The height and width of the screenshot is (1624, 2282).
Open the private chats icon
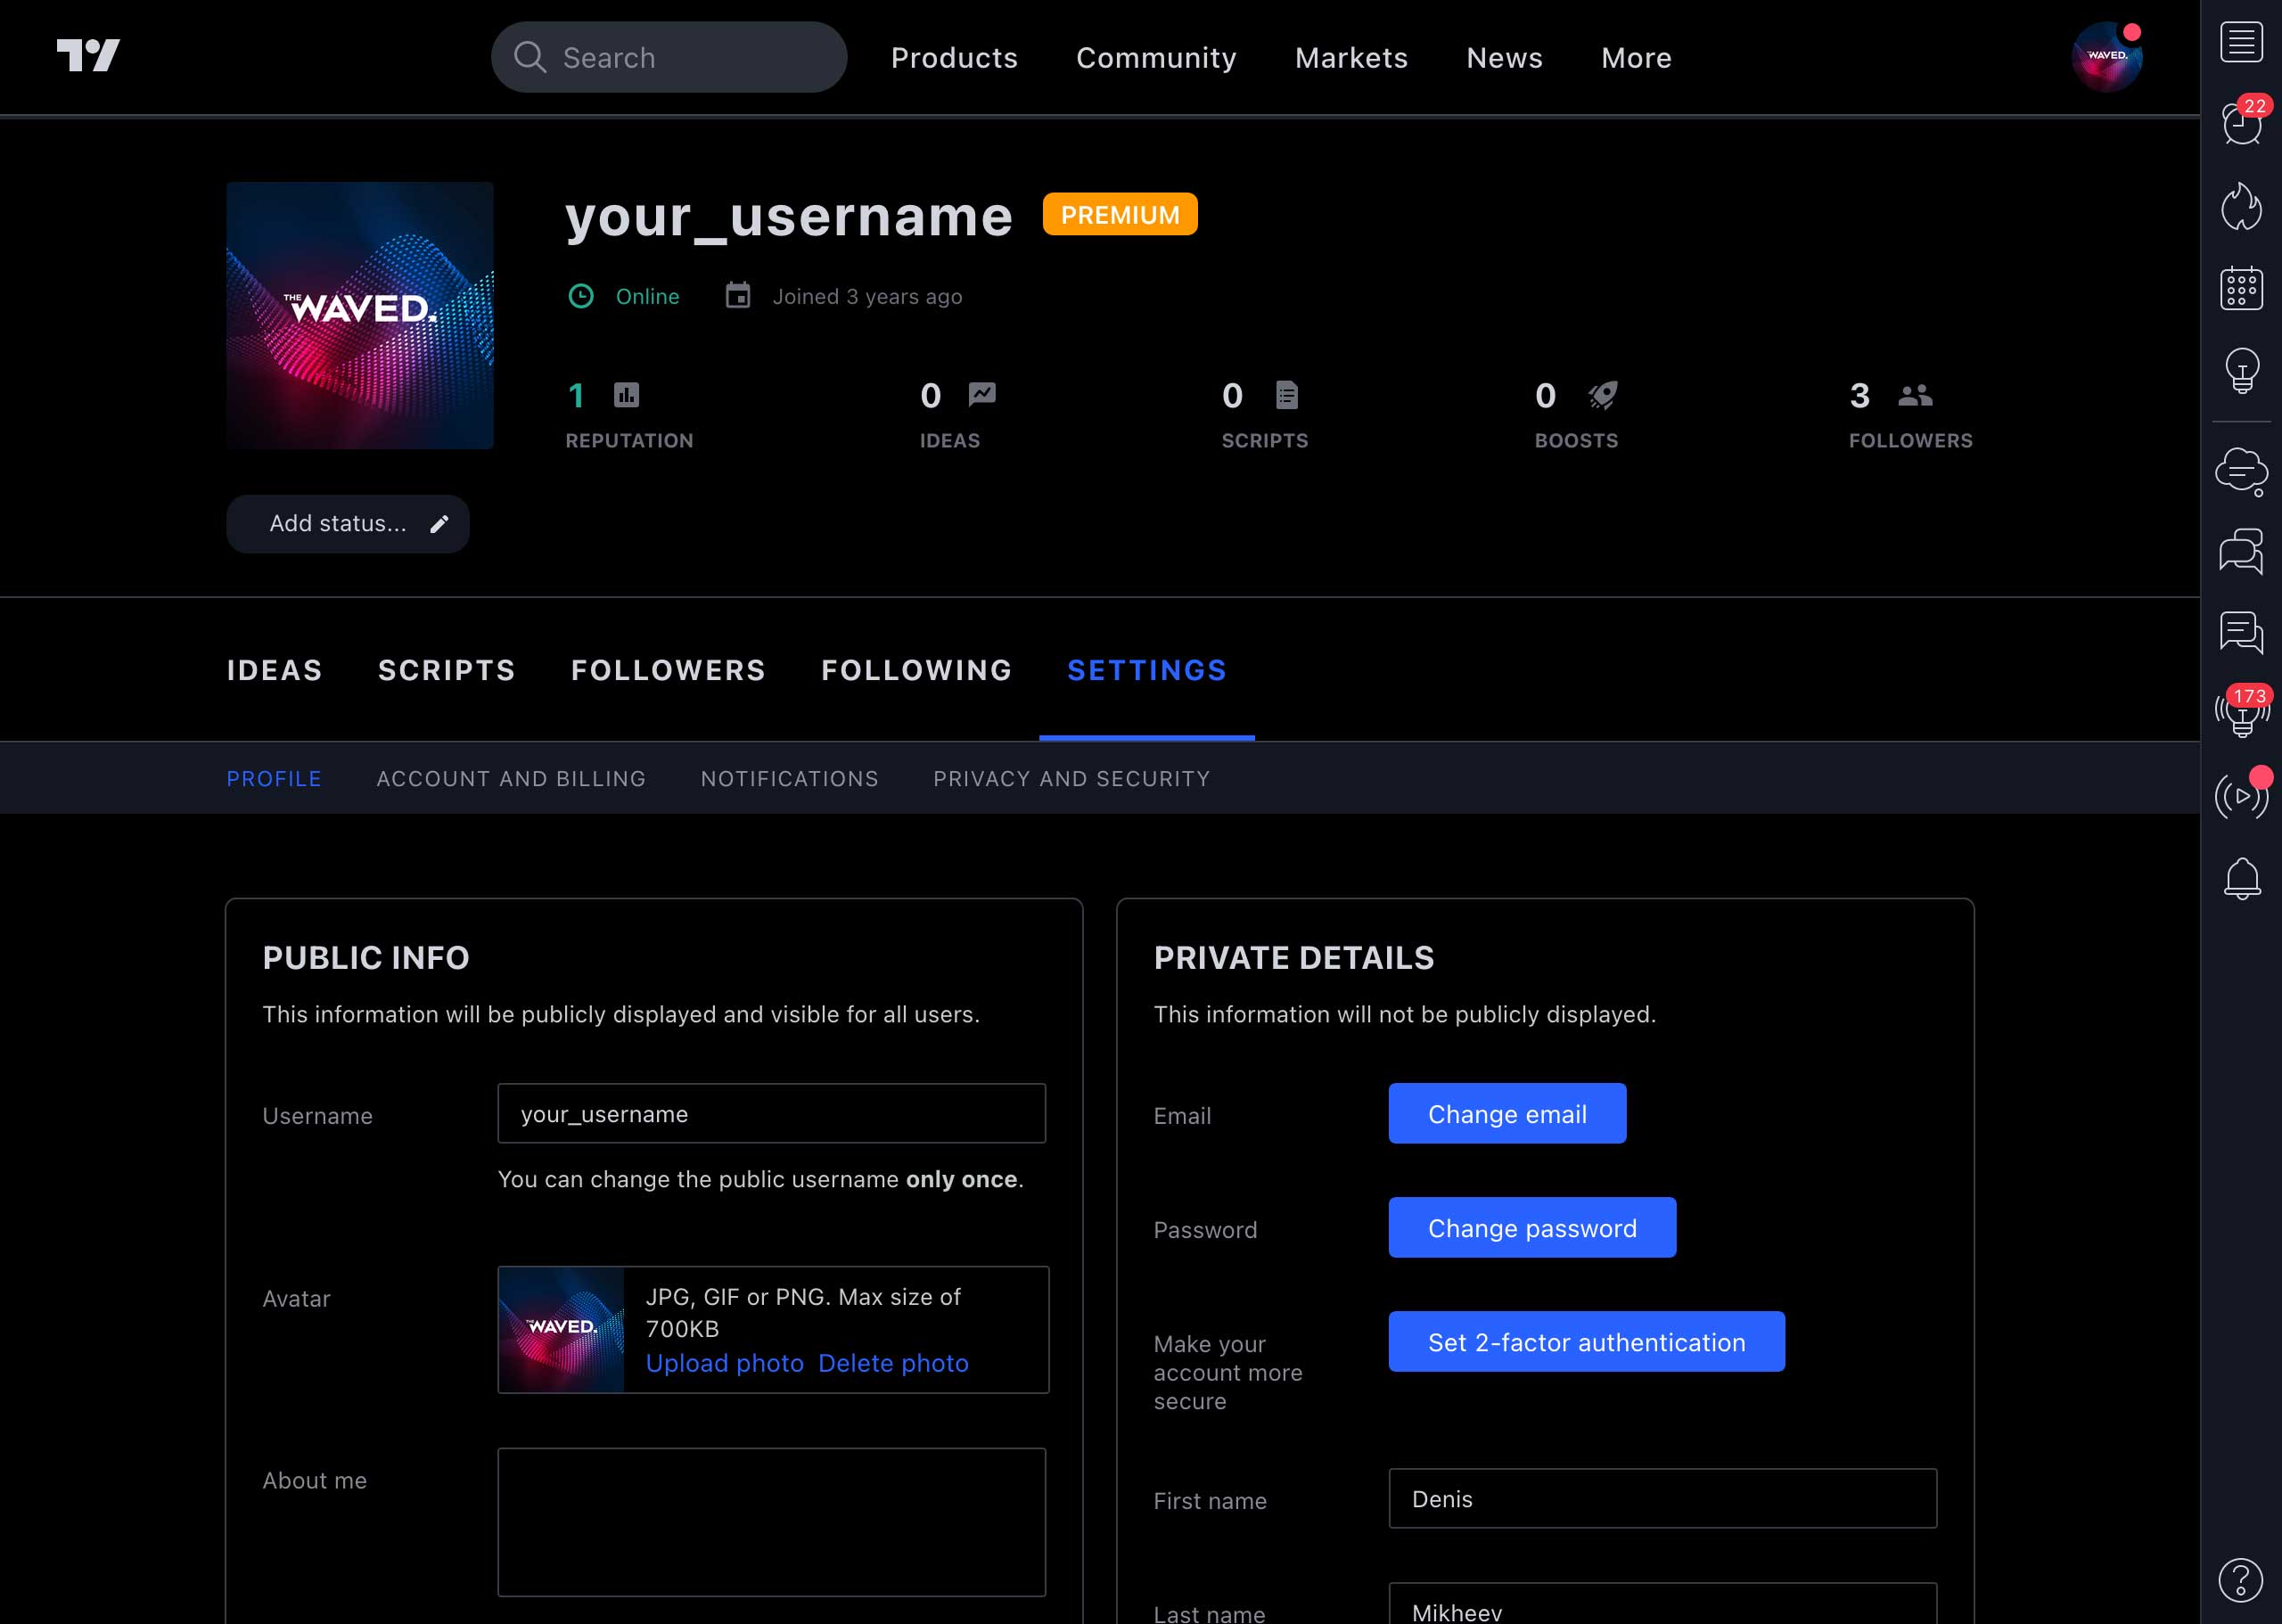pyautogui.click(x=2241, y=551)
